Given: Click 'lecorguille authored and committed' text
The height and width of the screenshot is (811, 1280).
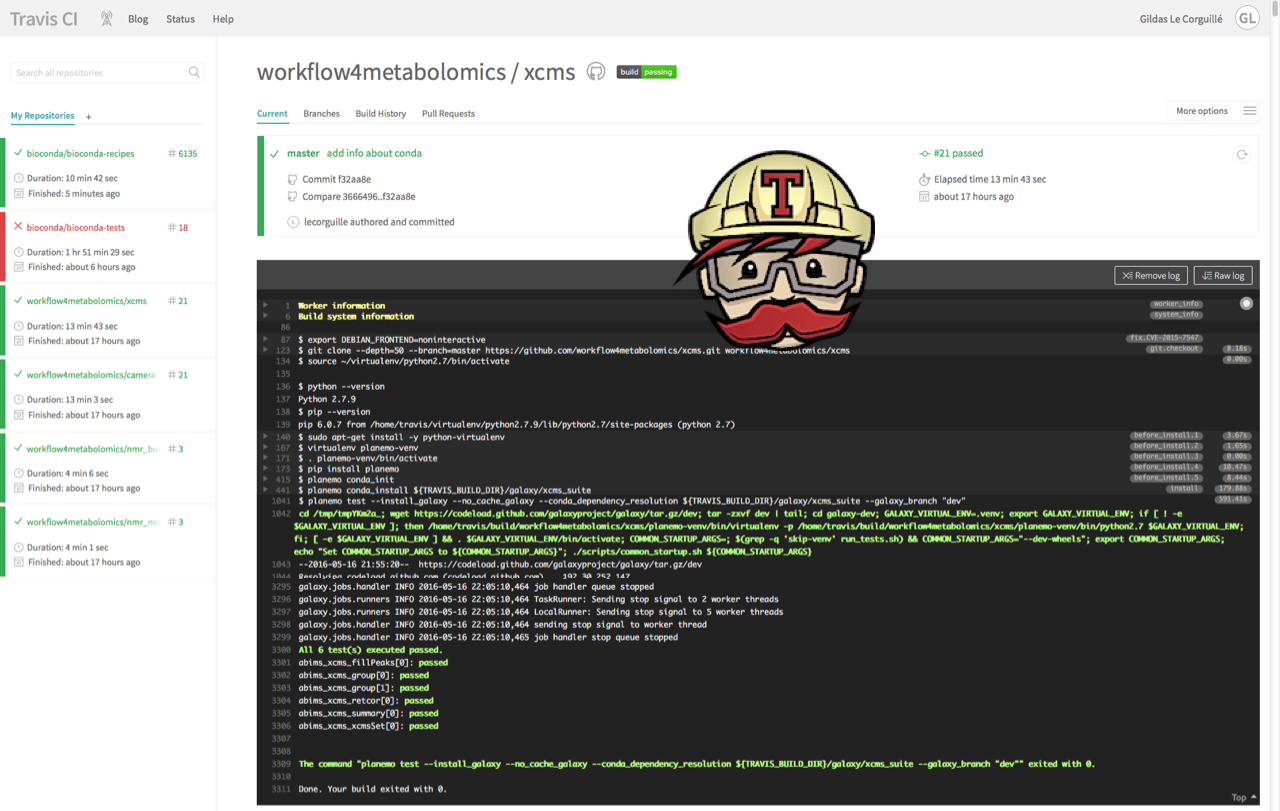Looking at the screenshot, I should [x=379, y=222].
